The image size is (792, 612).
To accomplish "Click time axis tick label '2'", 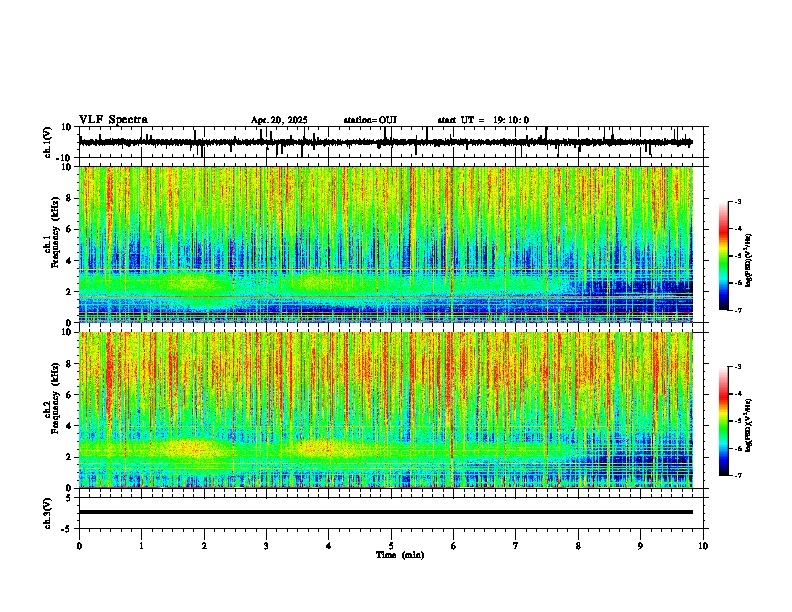I will tap(204, 546).
